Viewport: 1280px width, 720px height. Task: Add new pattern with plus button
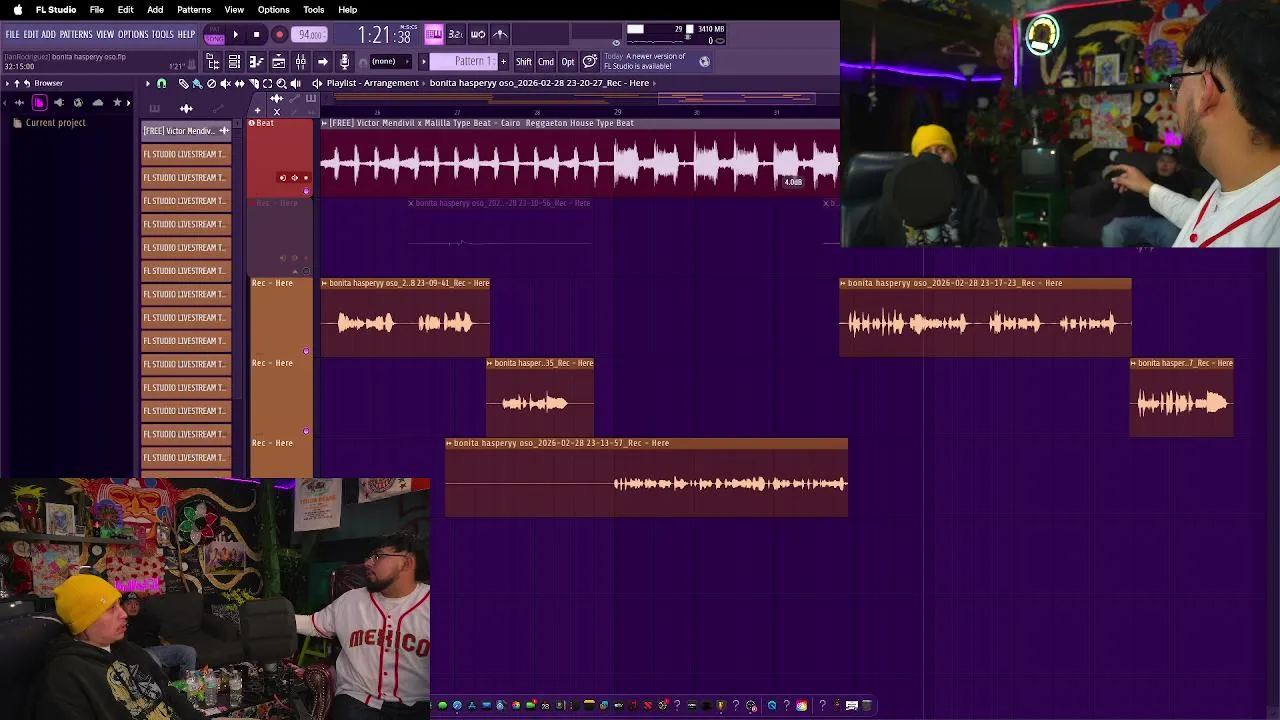tap(503, 62)
